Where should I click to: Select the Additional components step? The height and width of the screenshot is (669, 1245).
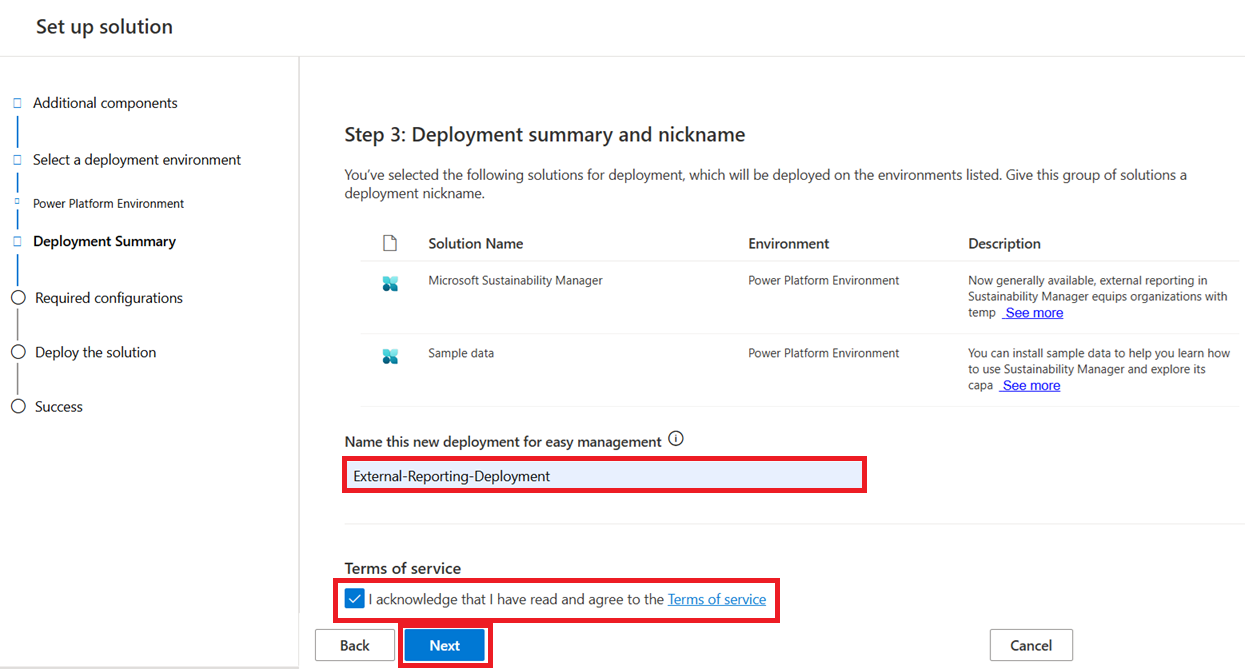point(105,103)
